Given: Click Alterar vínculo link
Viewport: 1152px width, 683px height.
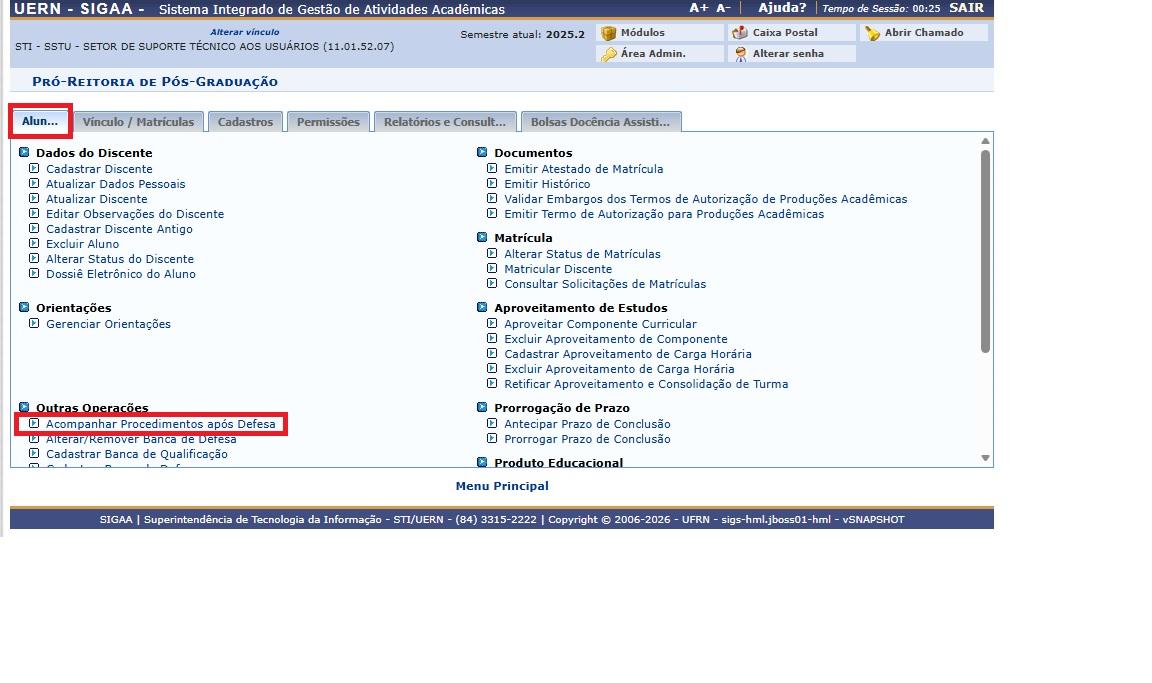Looking at the screenshot, I should click(x=244, y=32).
